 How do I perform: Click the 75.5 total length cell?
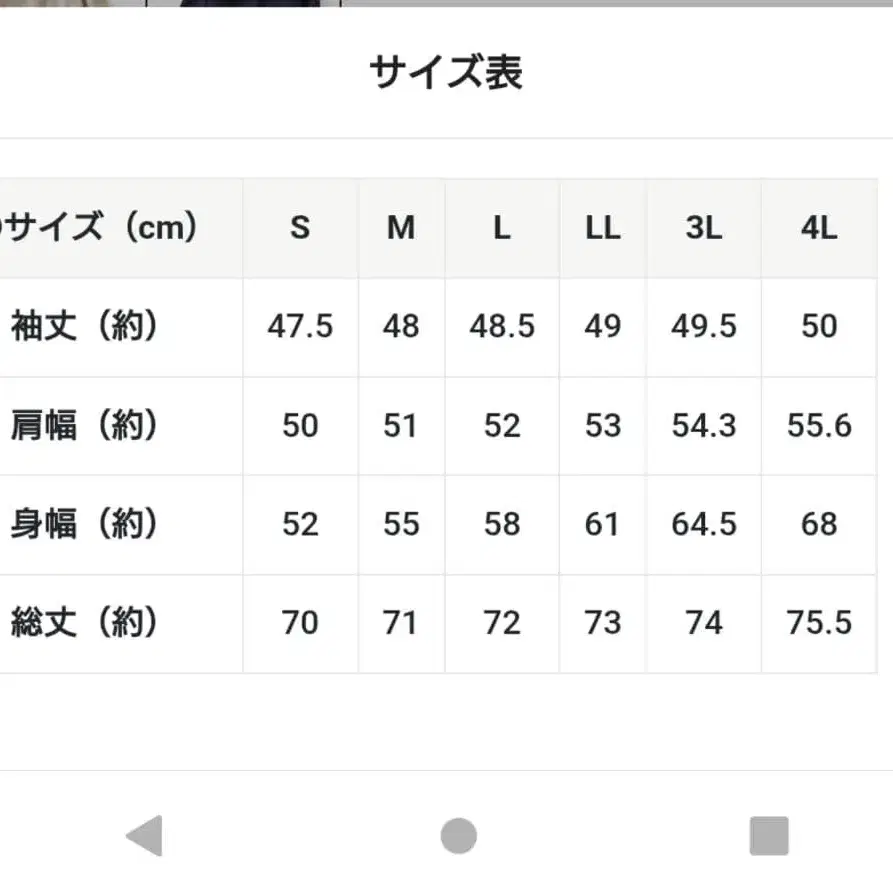pyautogui.click(x=819, y=623)
